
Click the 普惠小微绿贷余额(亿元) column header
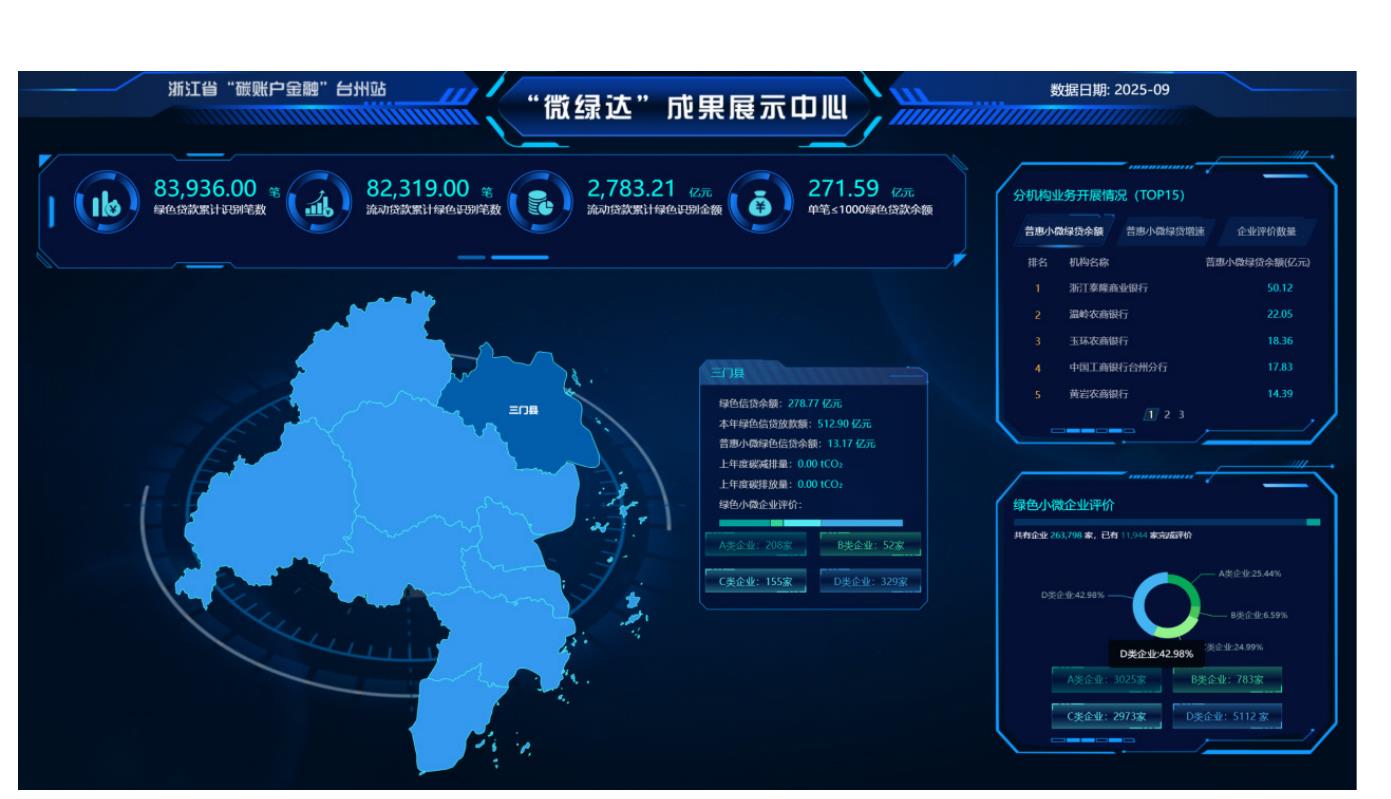coord(1257,262)
